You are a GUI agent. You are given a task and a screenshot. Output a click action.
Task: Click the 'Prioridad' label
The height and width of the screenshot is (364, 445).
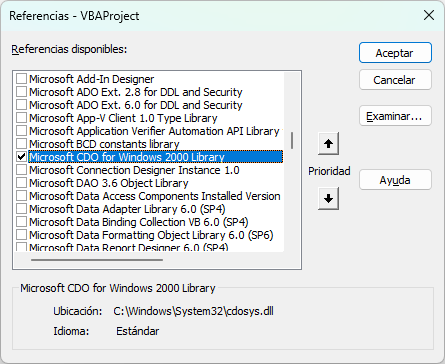tap(329, 171)
